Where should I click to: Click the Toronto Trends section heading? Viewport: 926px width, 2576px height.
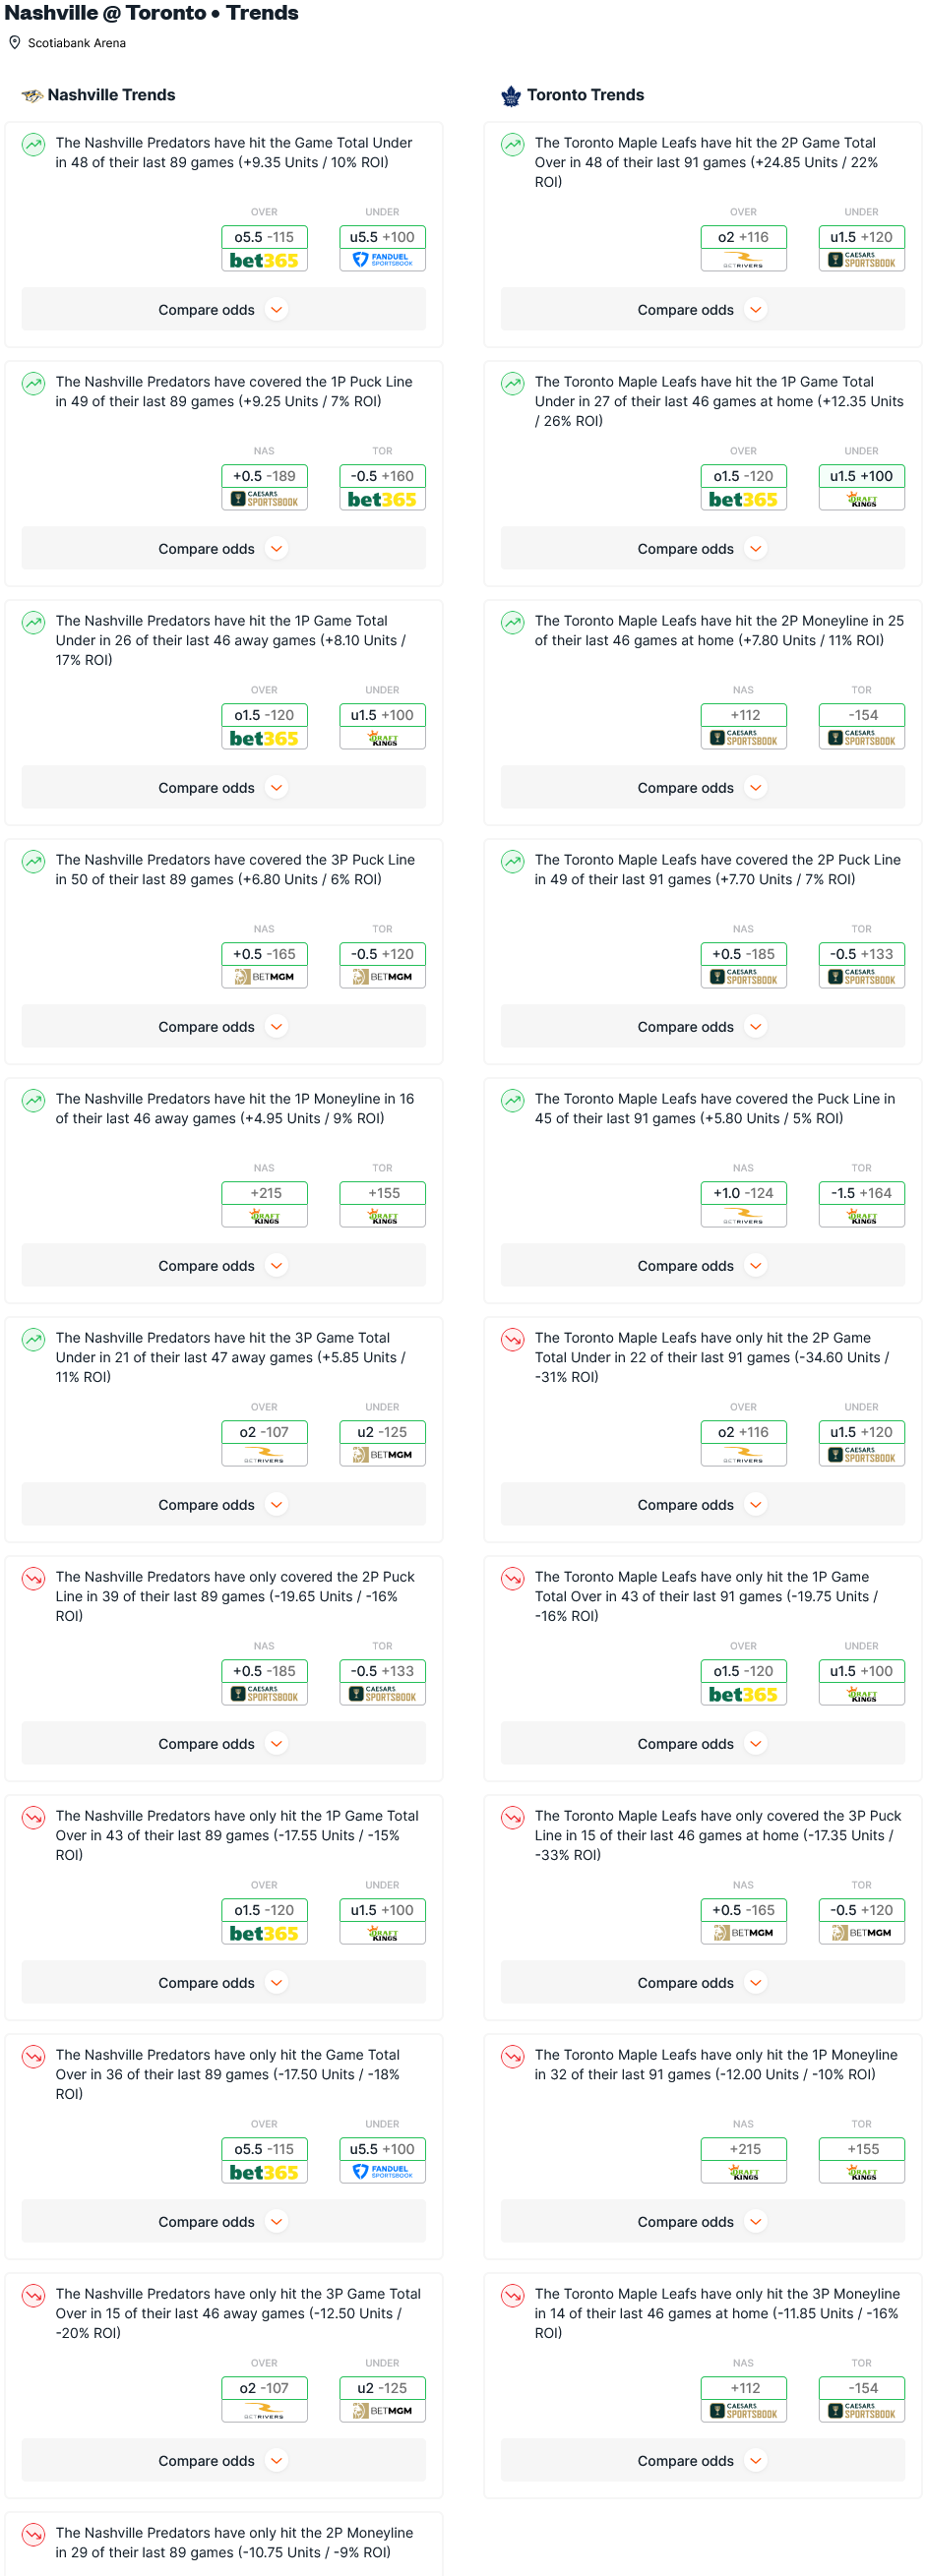(x=585, y=95)
